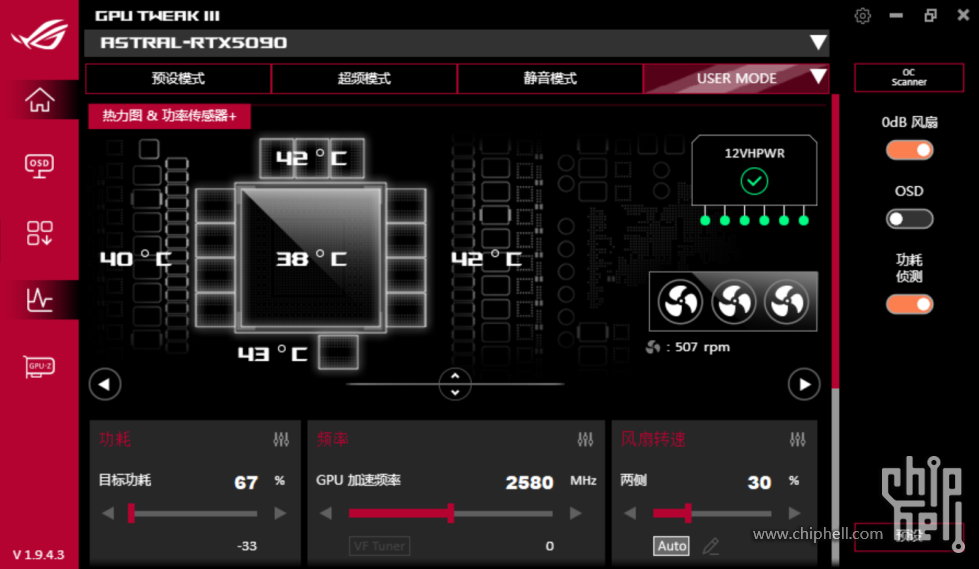Select 静音模式 tab

coord(550,78)
